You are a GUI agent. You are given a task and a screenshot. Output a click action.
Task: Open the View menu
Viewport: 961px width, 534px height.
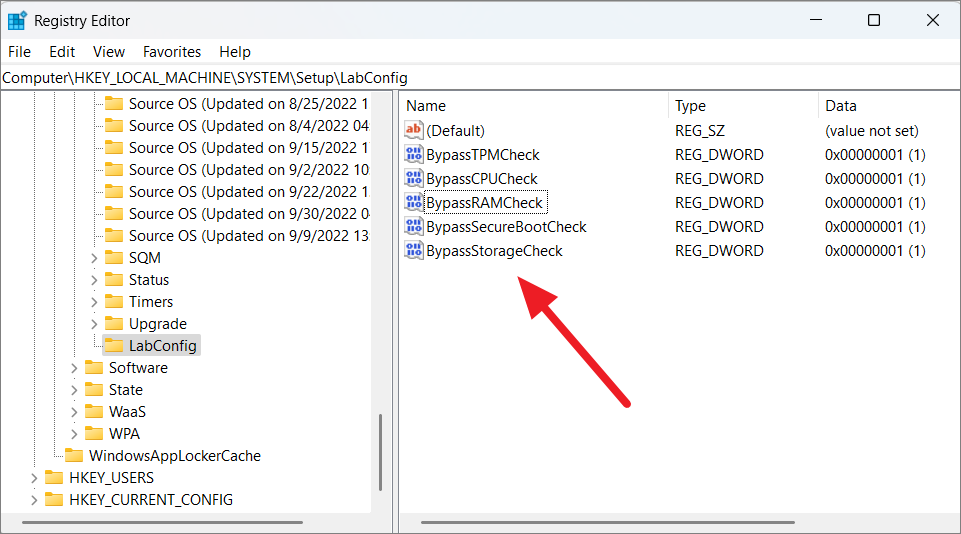point(109,51)
